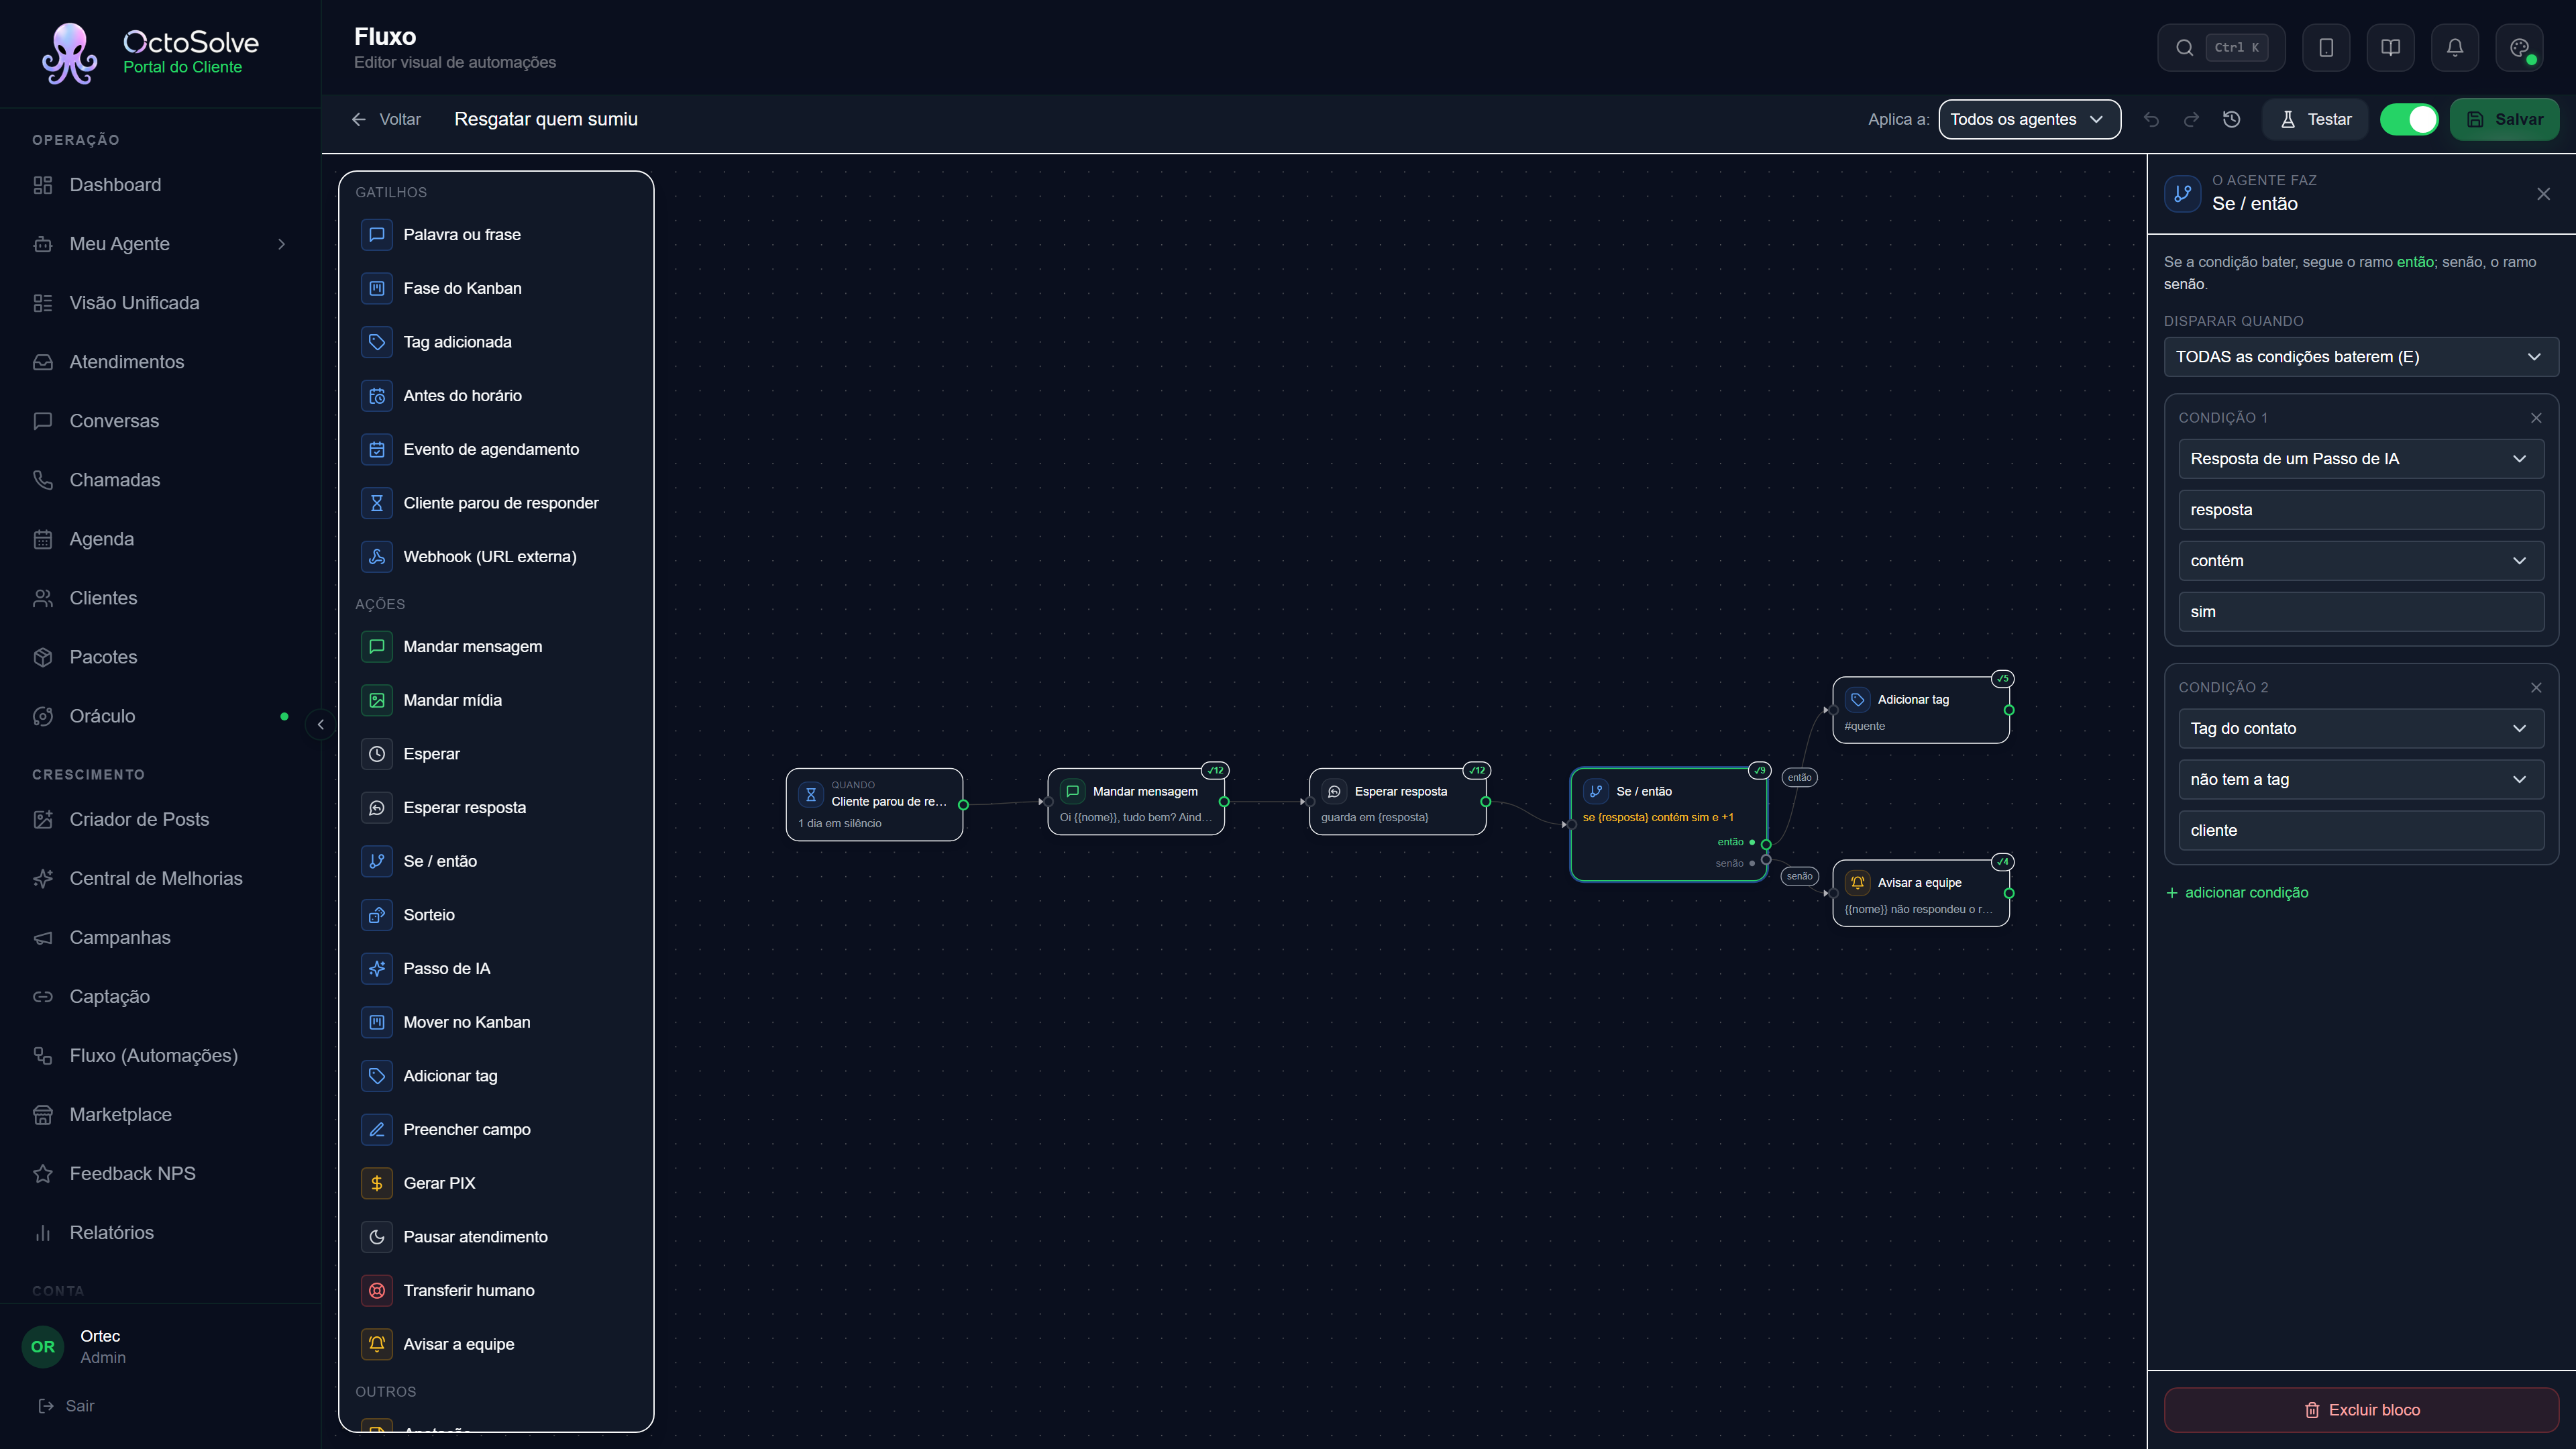Click the redo arrow icon in toolbar

pos(2191,119)
